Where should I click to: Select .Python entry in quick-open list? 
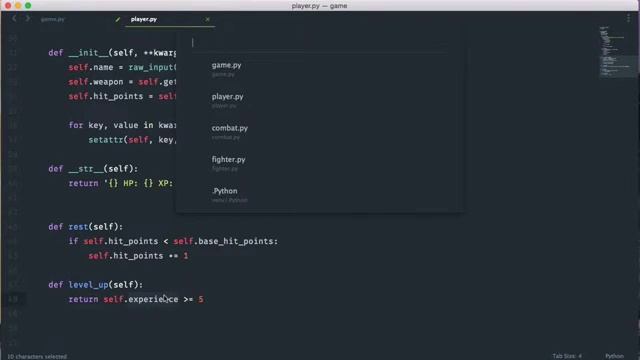[320, 195]
